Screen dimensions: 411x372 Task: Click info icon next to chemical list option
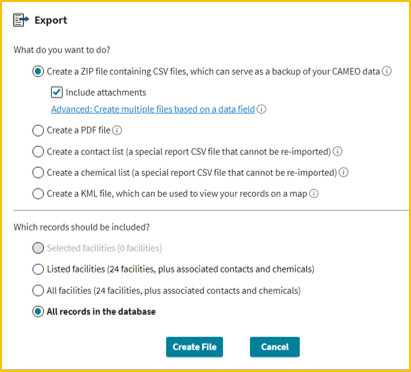click(x=344, y=173)
